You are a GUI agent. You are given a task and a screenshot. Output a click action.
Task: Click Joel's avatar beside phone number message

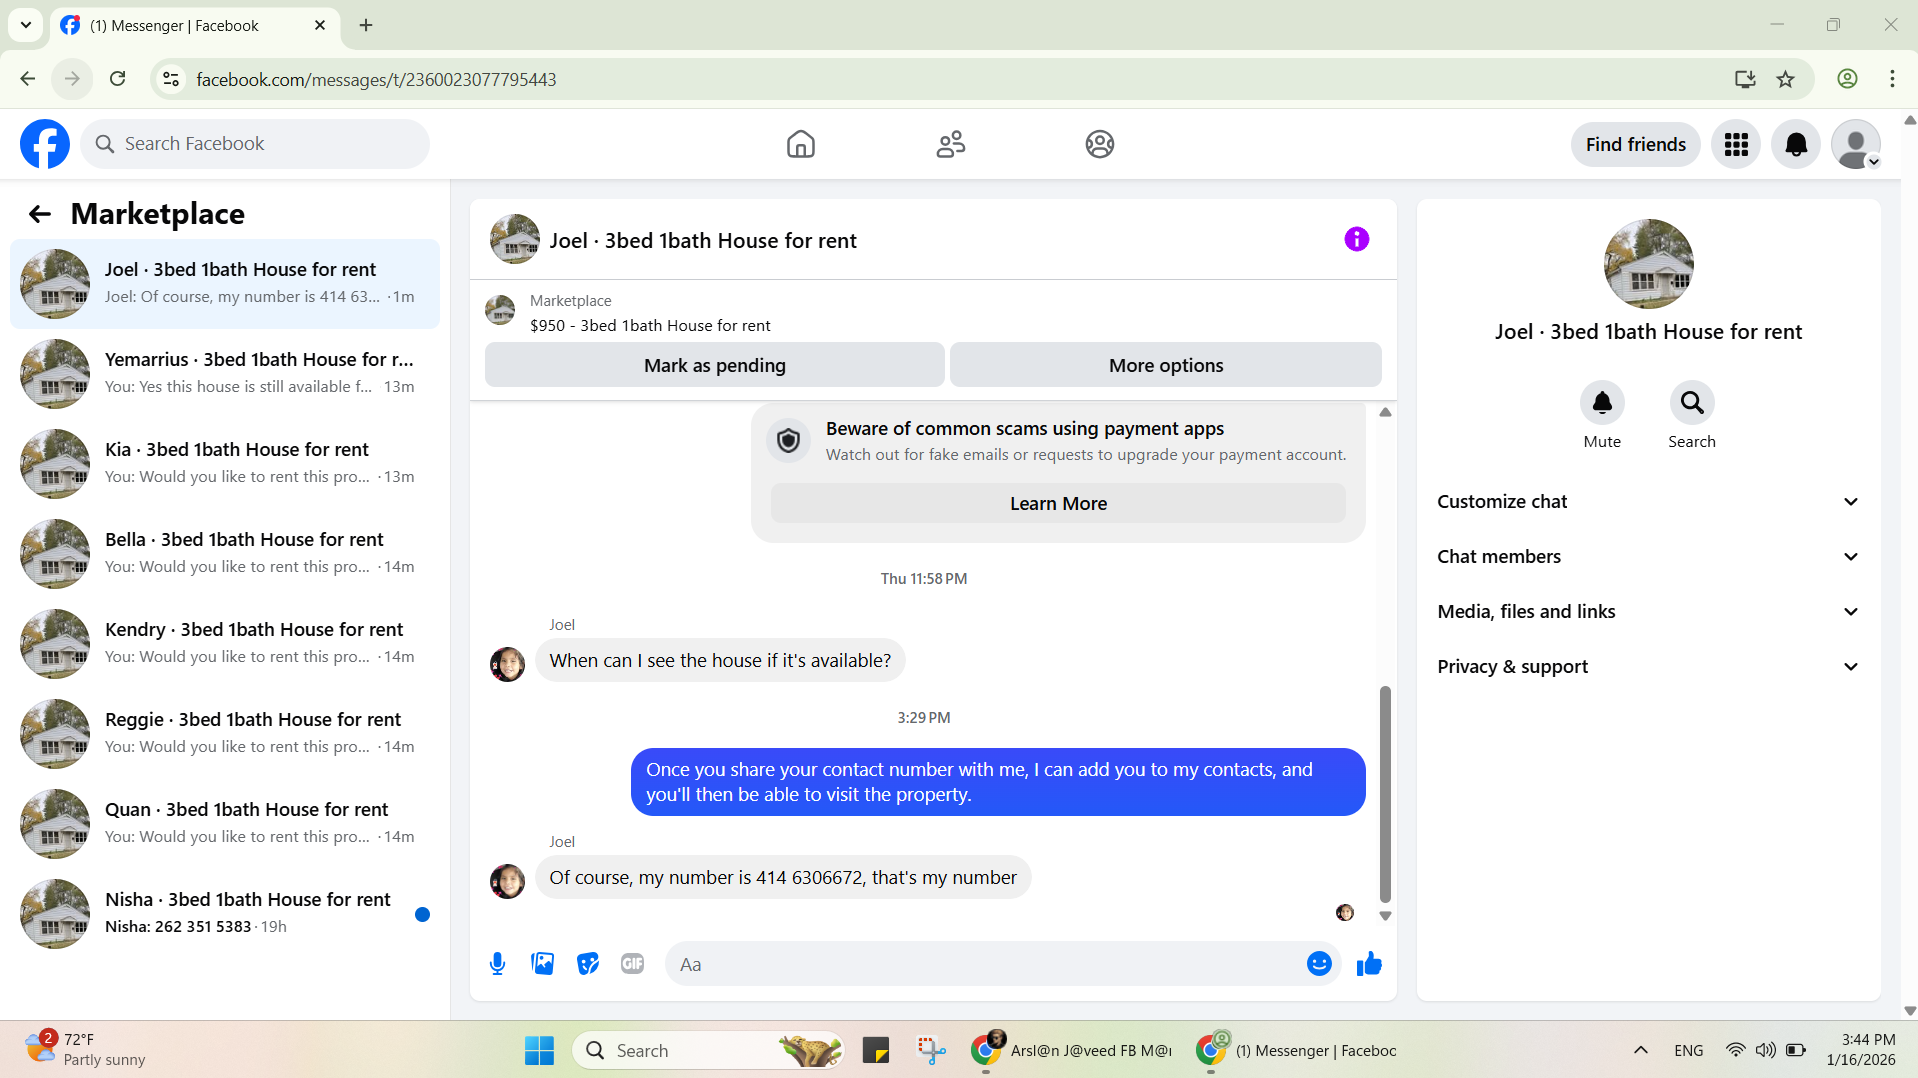[507, 881]
